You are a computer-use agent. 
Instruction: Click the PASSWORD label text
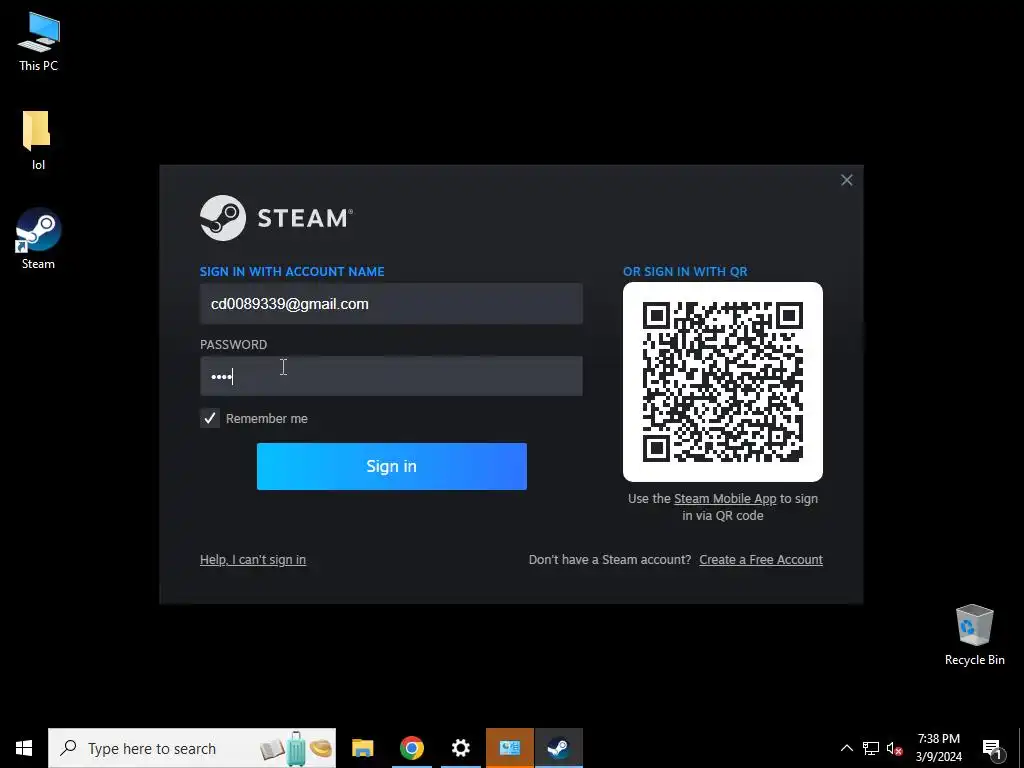point(233,345)
